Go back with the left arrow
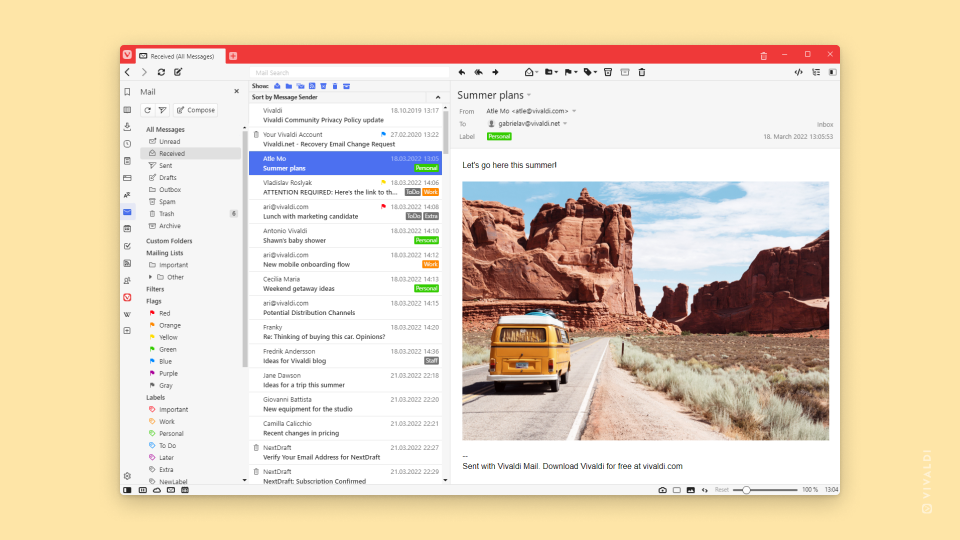This screenshot has width=960, height=540. (127, 72)
